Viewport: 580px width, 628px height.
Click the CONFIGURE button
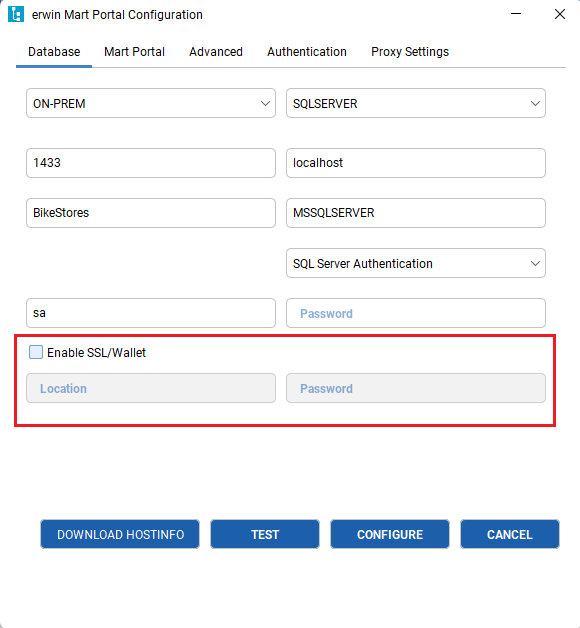tap(390, 534)
